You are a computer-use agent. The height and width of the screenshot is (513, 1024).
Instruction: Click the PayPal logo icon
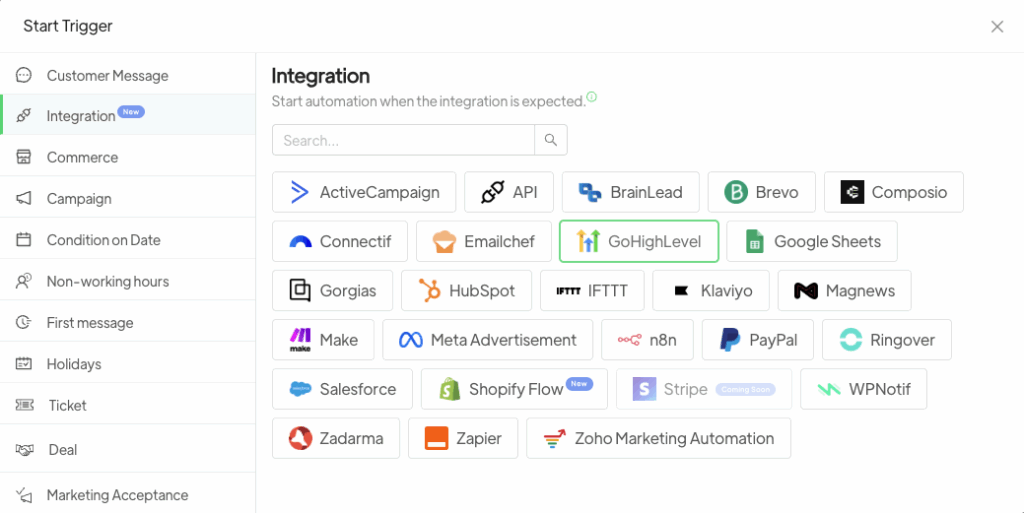pyautogui.click(x=730, y=340)
